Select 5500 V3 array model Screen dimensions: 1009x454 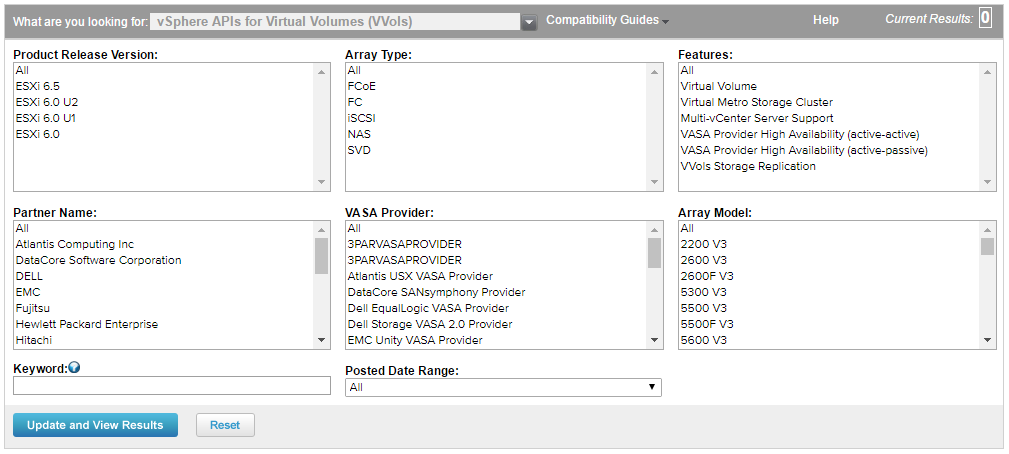829,309
